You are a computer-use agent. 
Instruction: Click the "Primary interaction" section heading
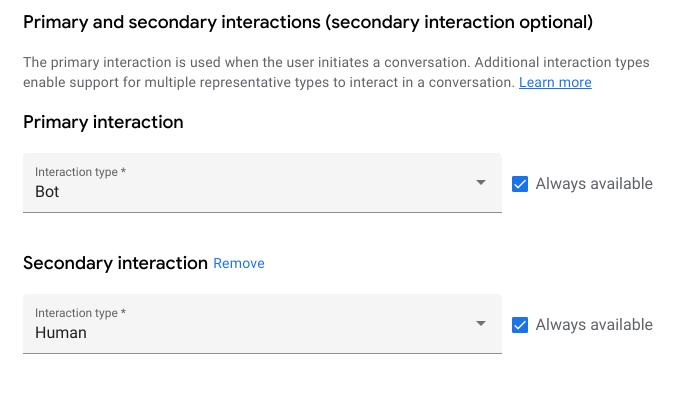pyautogui.click(x=103, y=122)
